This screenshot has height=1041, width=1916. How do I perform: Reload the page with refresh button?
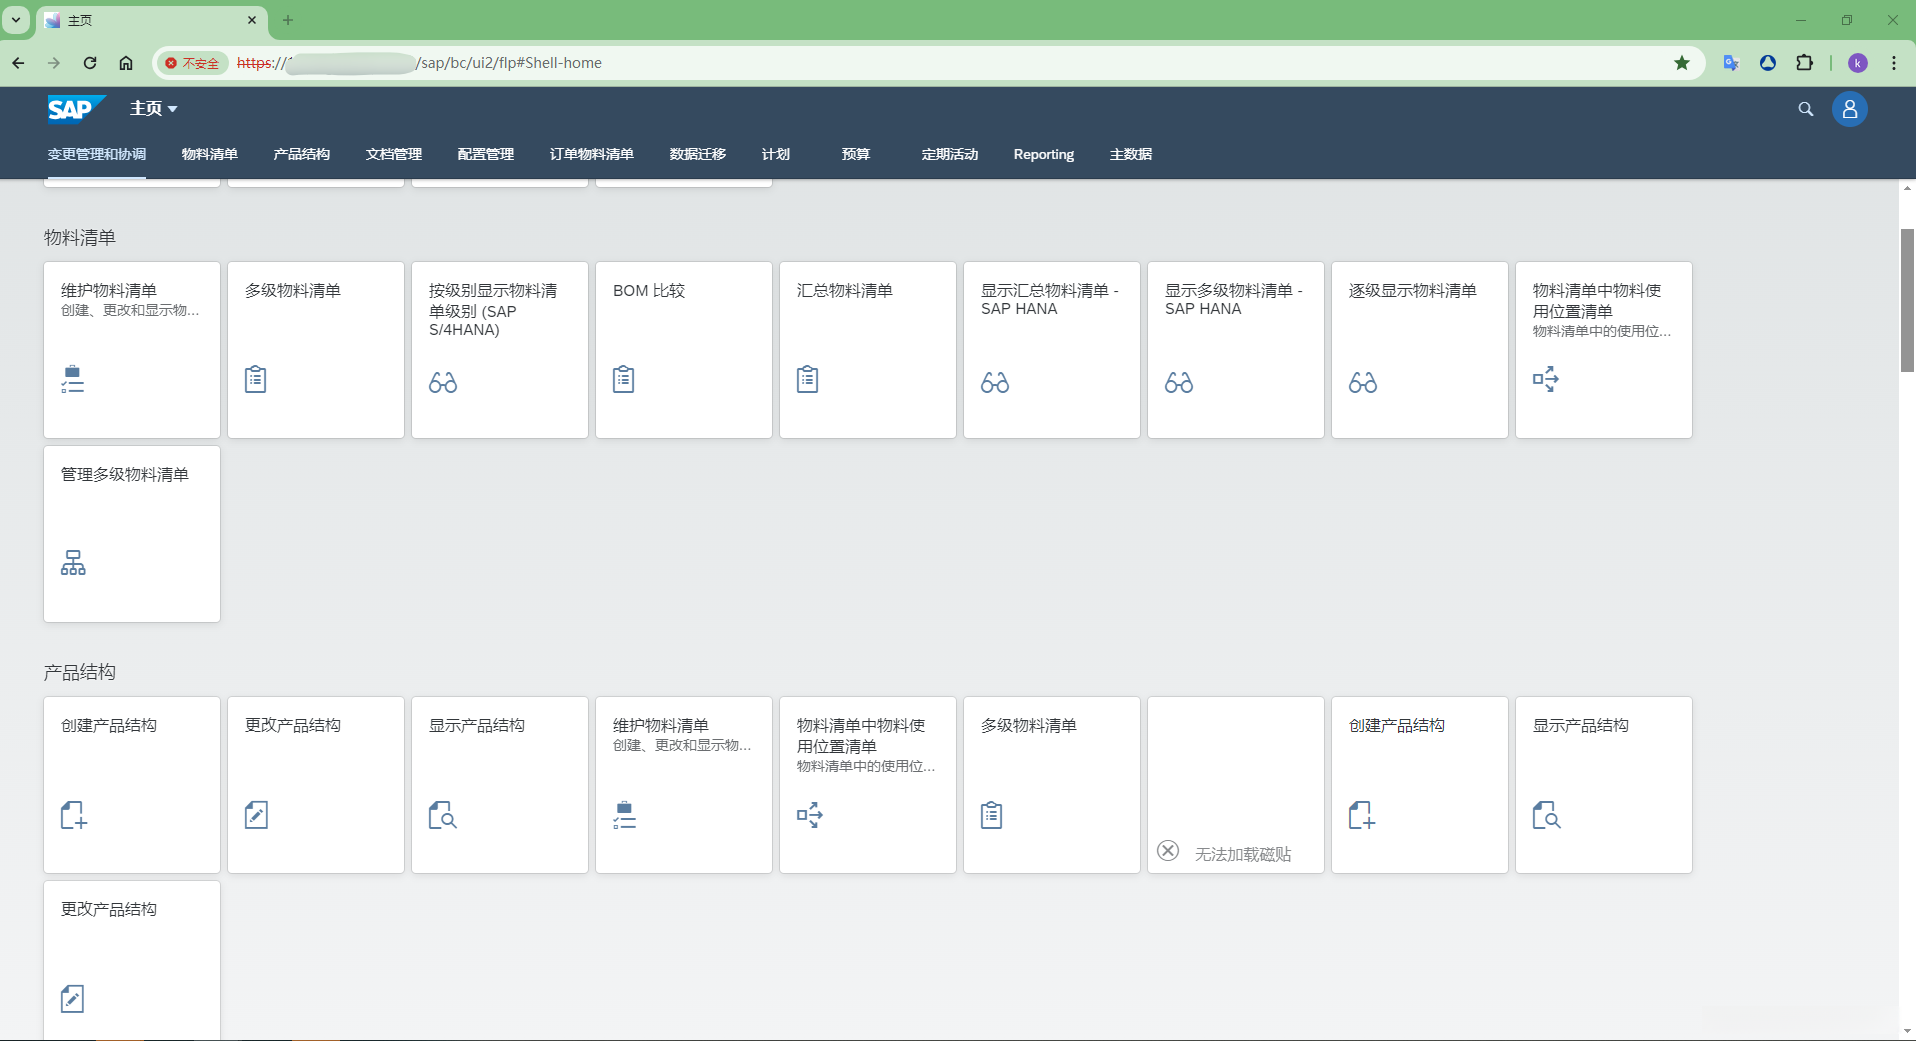click(90, 63)
